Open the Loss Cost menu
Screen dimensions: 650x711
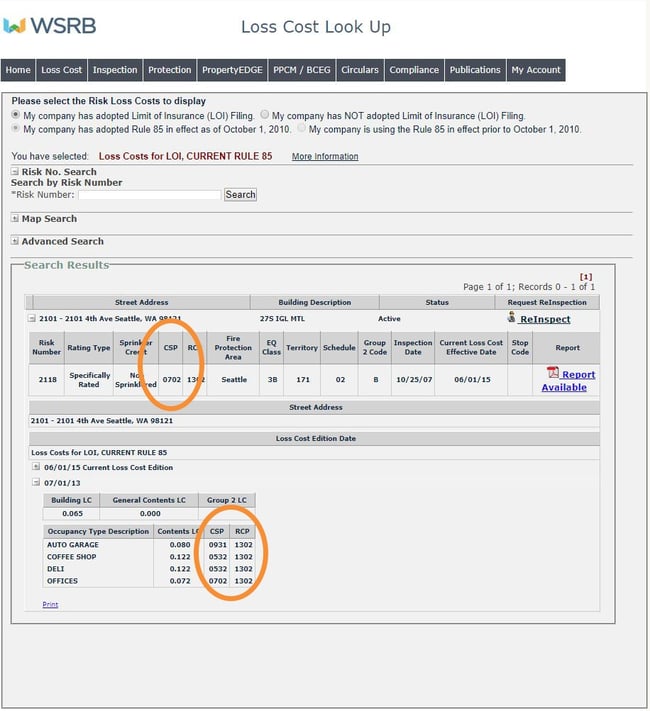coord(61,70)
